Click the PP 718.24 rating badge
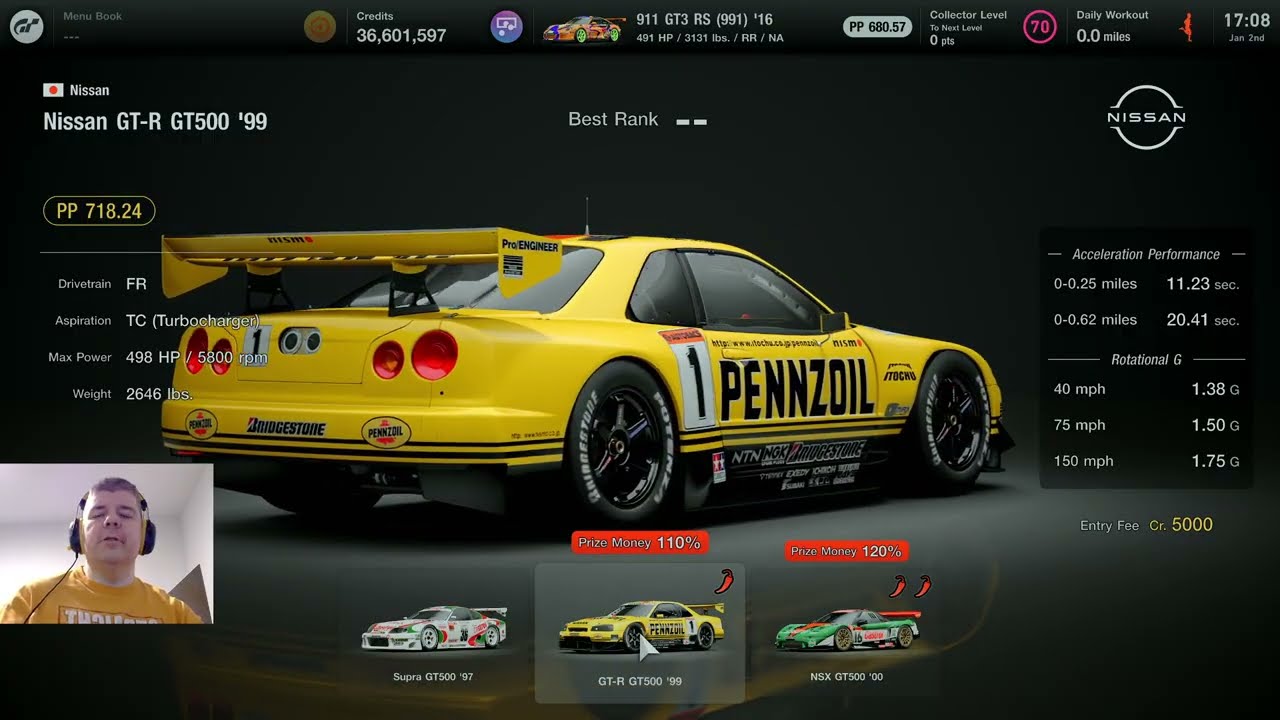 [99, 211]
